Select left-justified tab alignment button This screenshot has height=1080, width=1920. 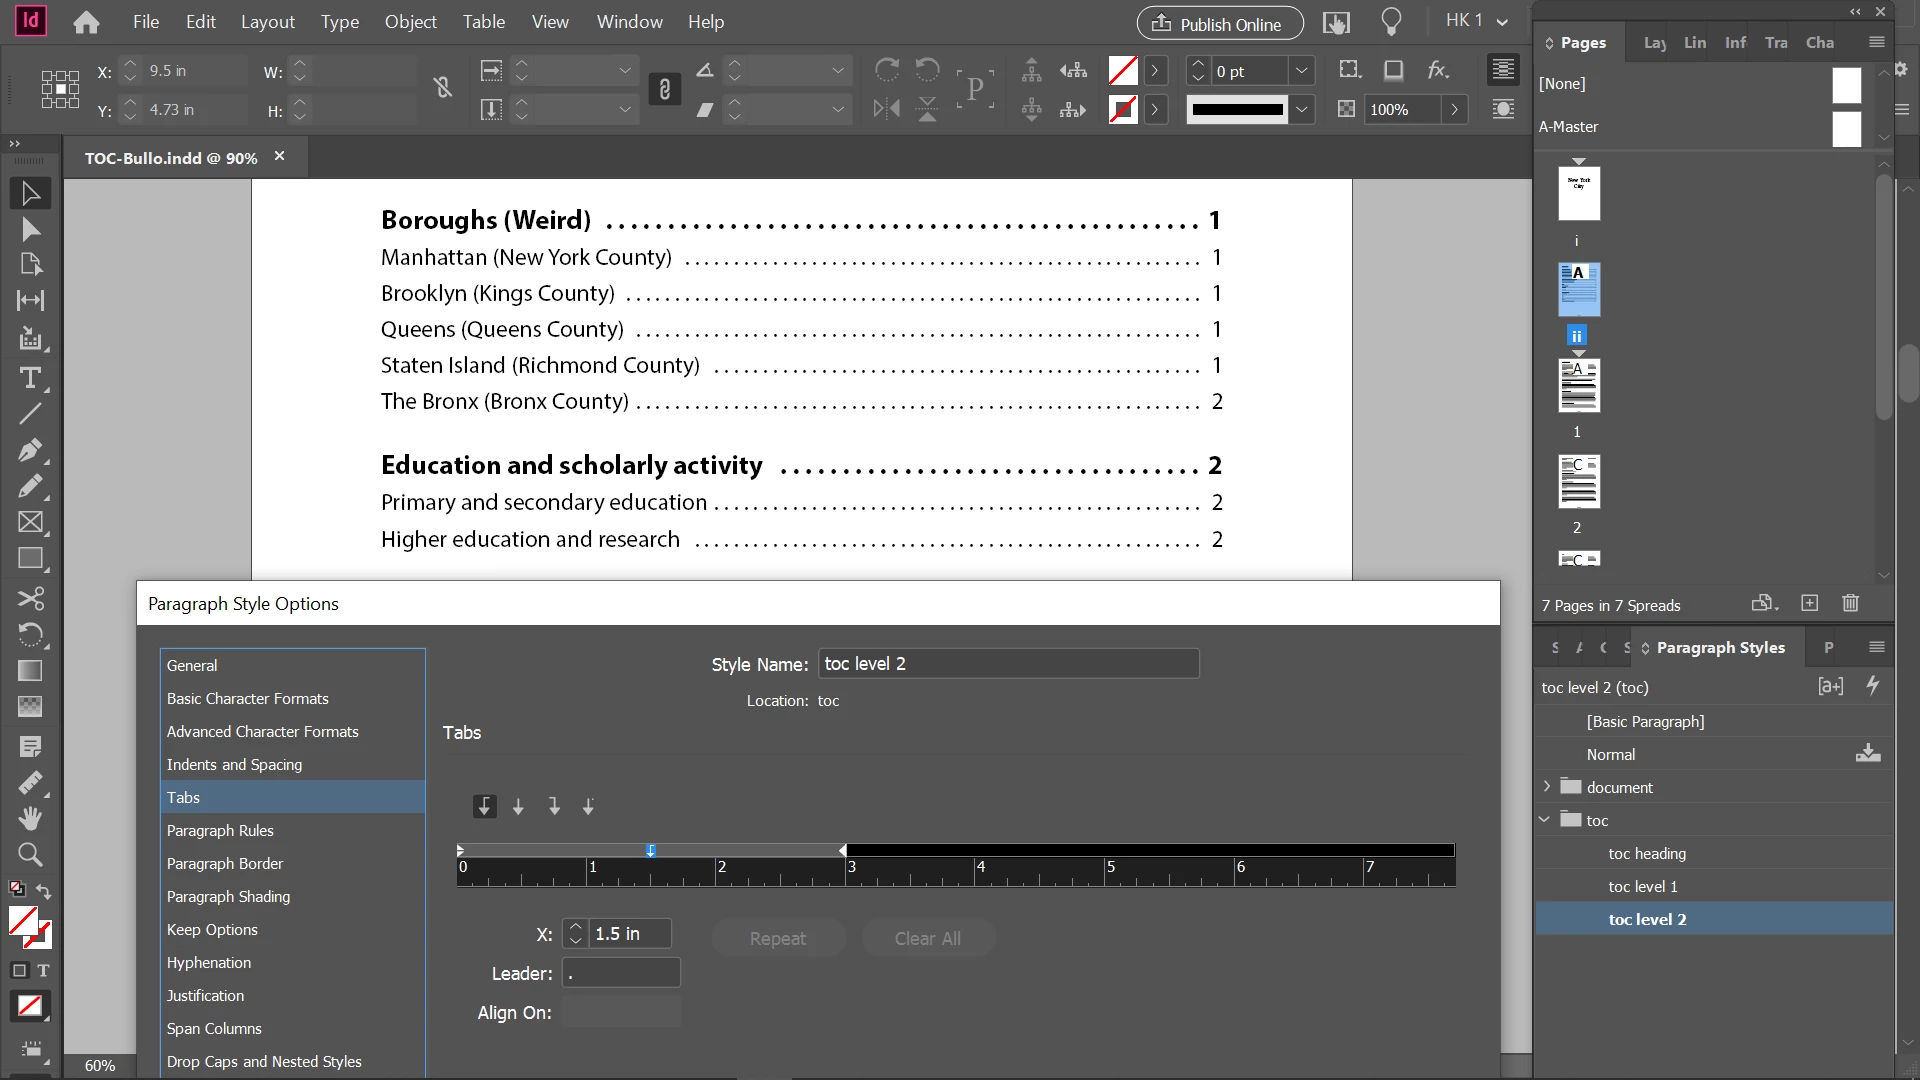pyautogui.click(x=484, y=806)
